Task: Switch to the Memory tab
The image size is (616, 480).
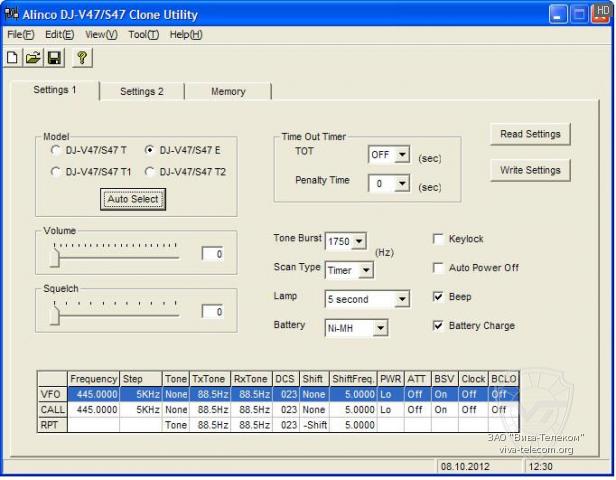Action: point(228,92)
